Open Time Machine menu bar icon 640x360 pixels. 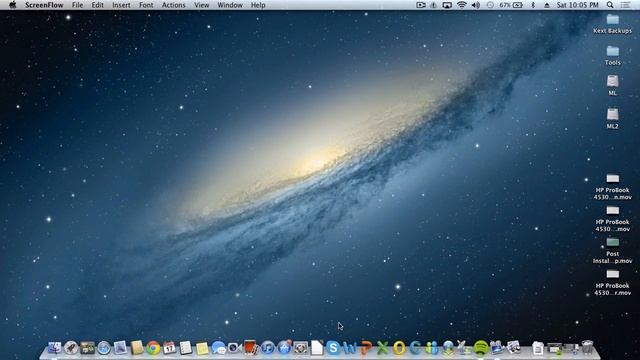coord(490,5)
